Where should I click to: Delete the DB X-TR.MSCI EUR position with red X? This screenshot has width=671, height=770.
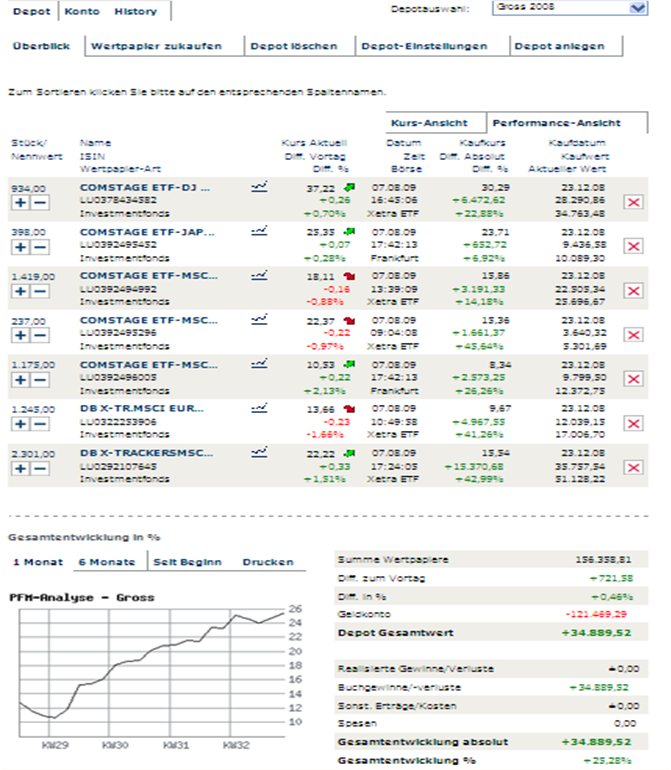[632, 423]
